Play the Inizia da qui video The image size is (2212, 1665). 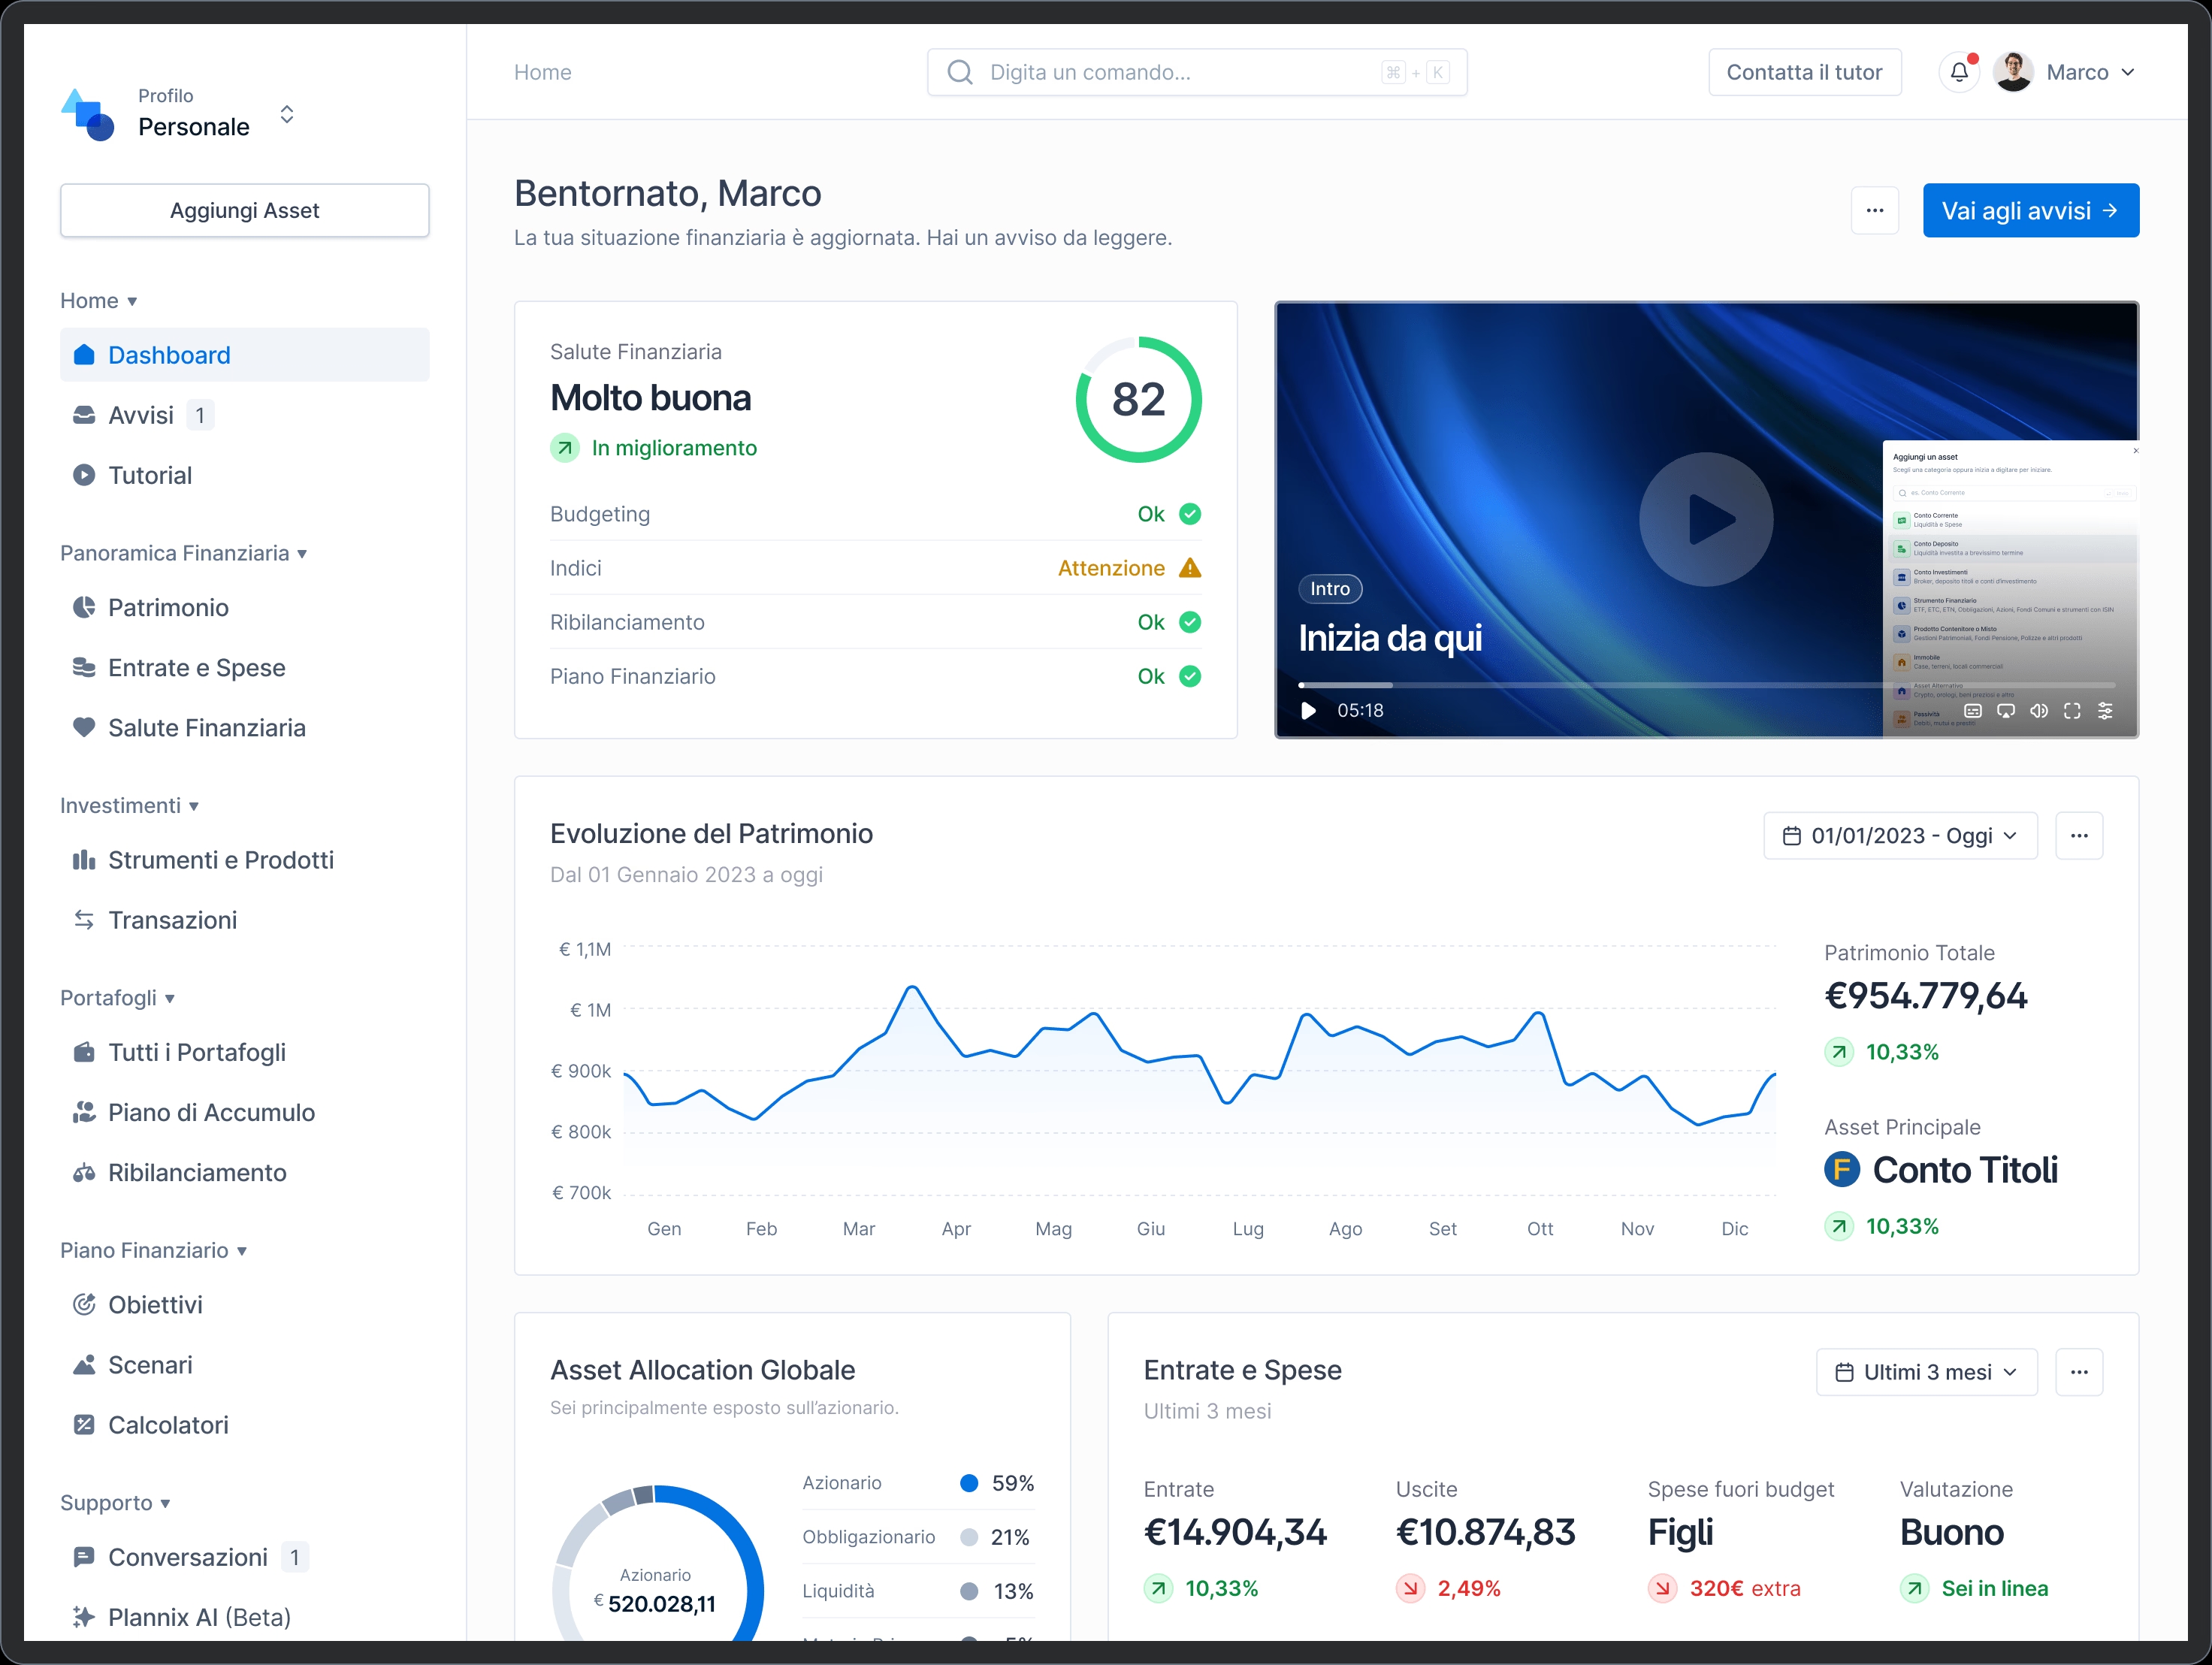(x=1706, y=519)
